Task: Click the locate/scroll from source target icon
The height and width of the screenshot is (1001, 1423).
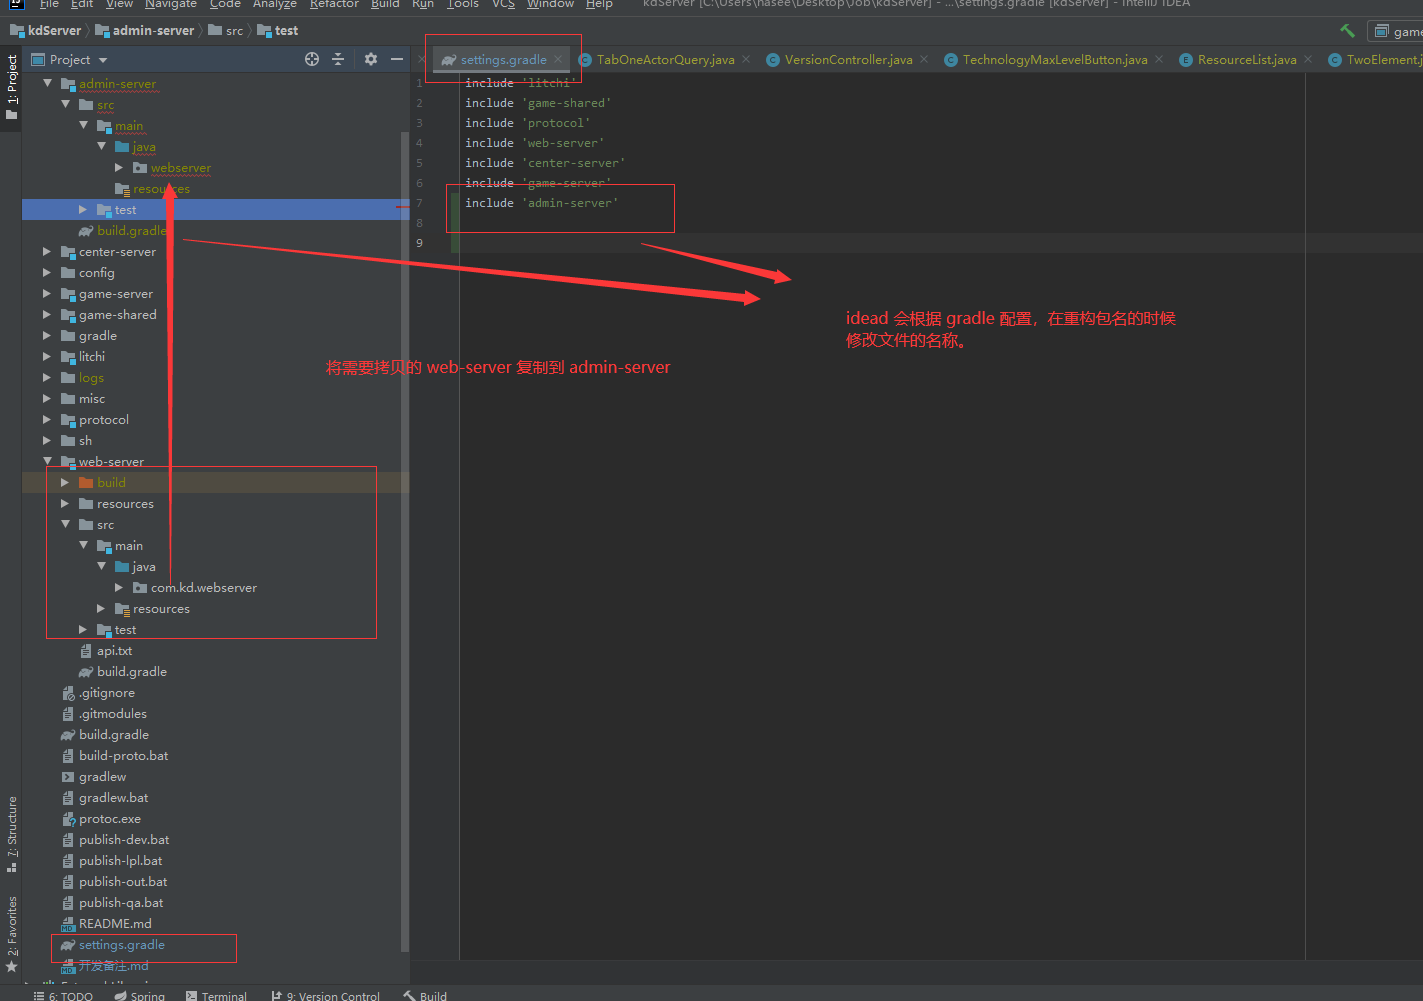Action: tap(312, 60)
